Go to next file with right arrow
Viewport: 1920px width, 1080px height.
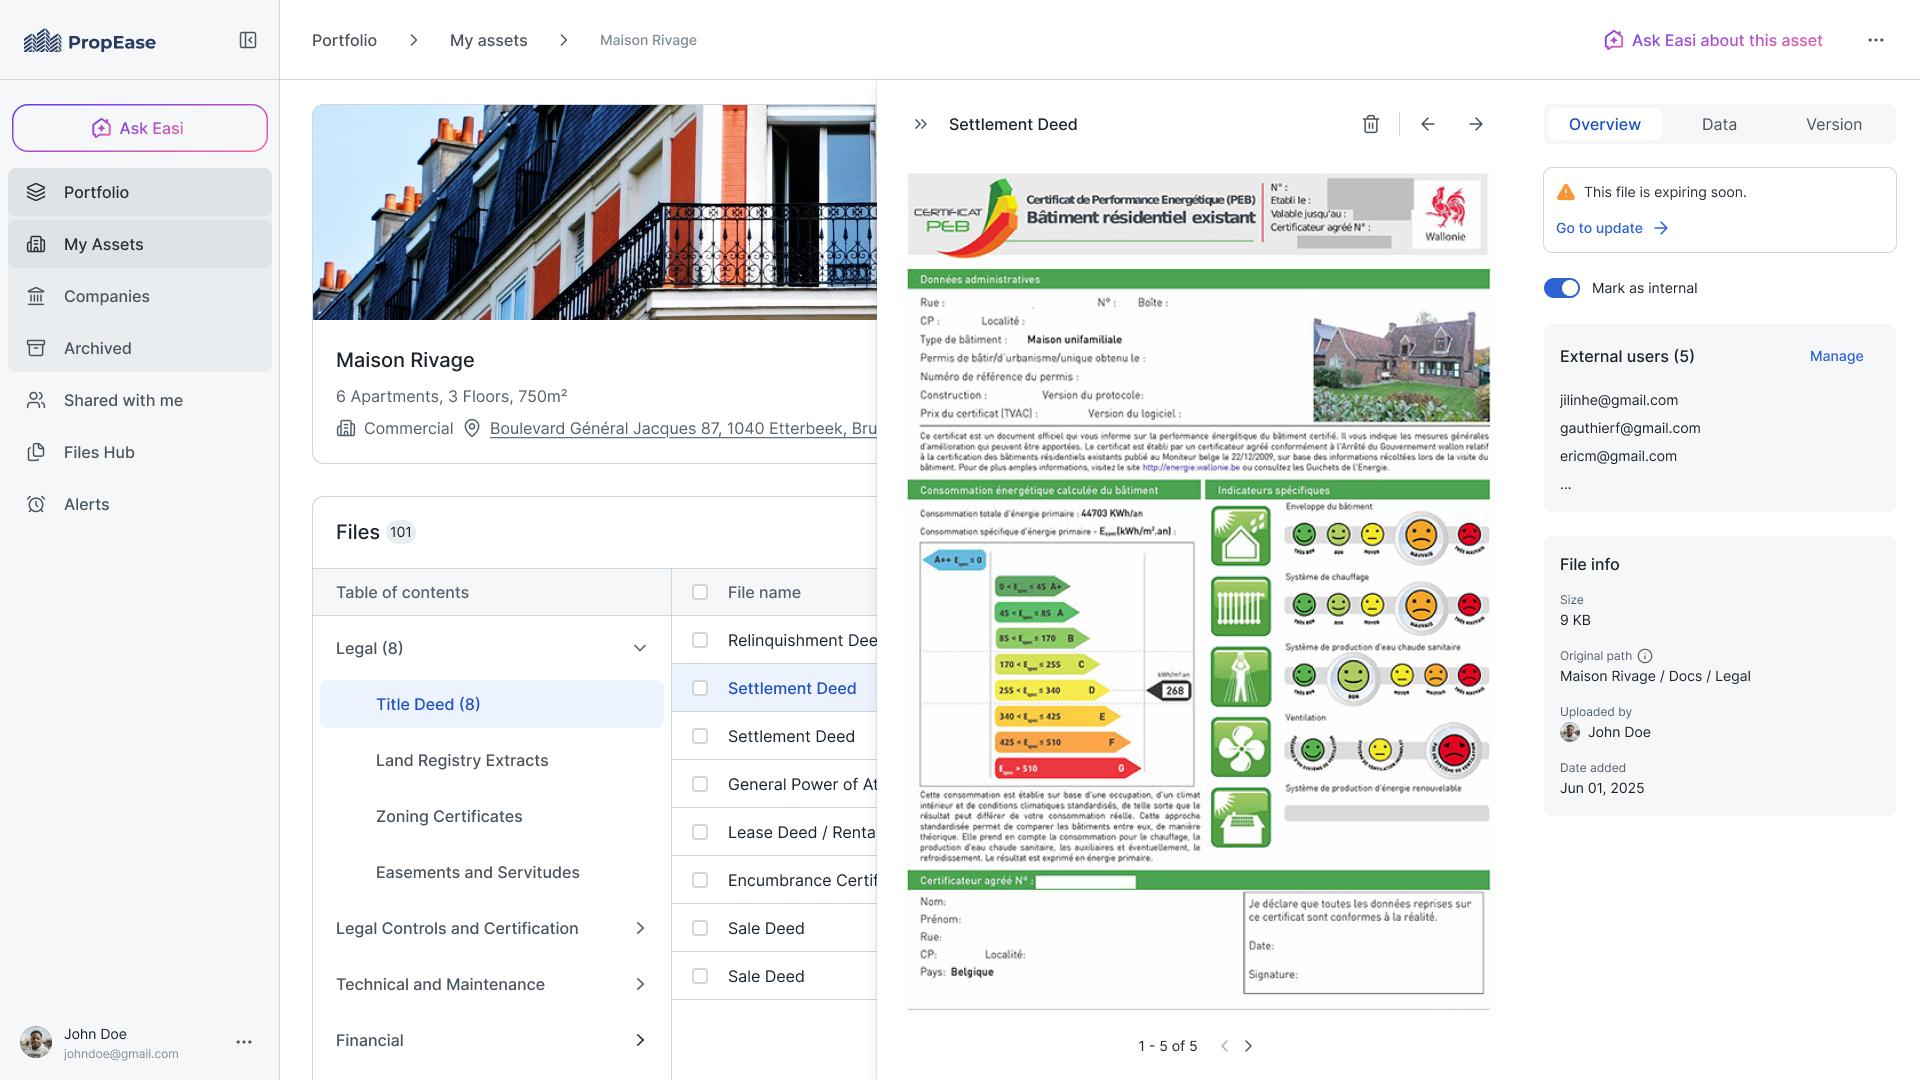[x=1476, y=124]
